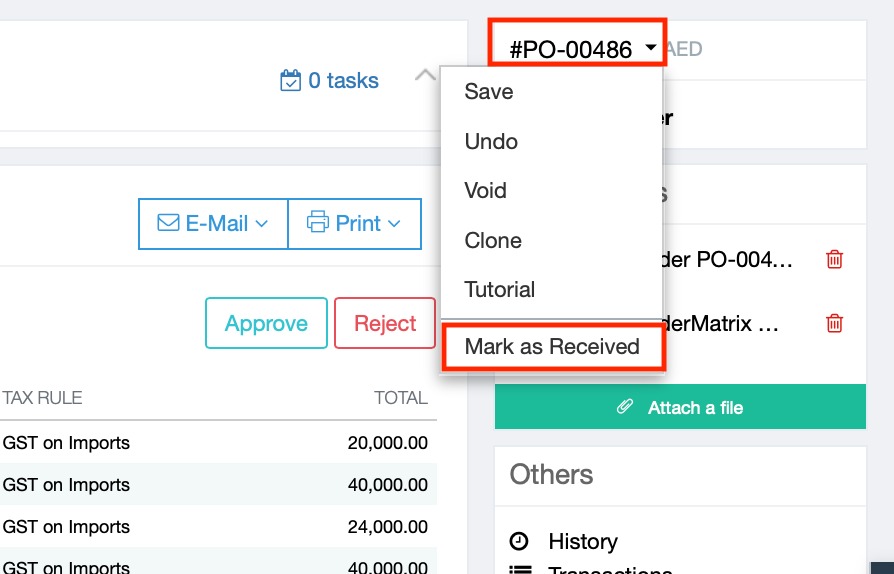Pick the Void menu option
This screenshot has height=574, width=894.
(x=486, y=191)
